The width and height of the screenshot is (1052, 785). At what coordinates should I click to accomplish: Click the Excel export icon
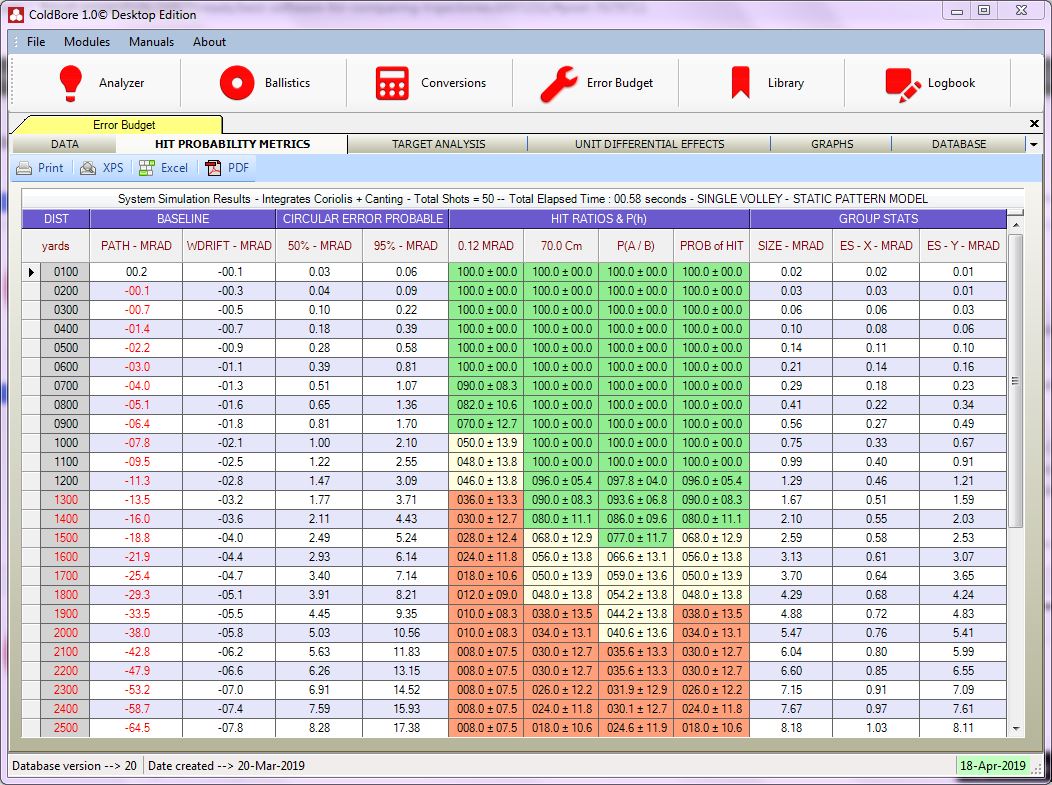[x=147, y=168]
